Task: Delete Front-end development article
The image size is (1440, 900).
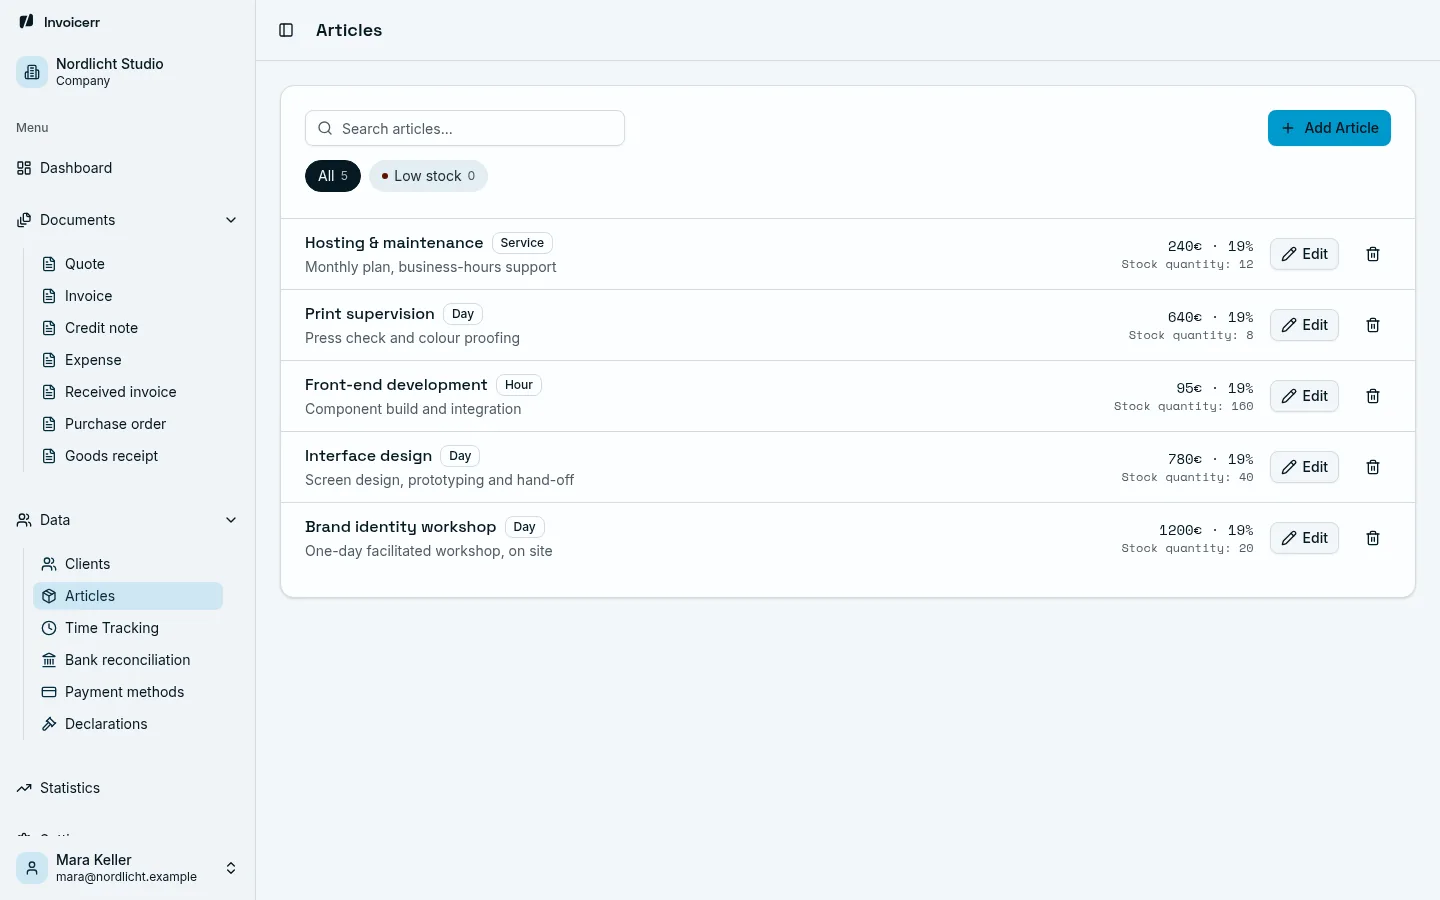Action: coord(1373,396)
